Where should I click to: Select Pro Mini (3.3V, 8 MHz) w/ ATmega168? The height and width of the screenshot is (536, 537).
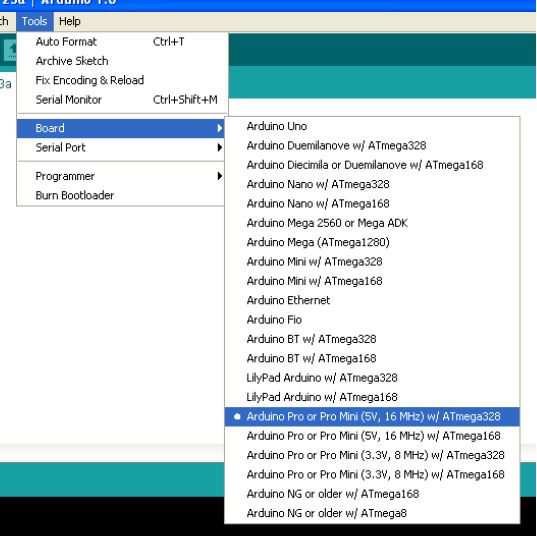(372, 475)
